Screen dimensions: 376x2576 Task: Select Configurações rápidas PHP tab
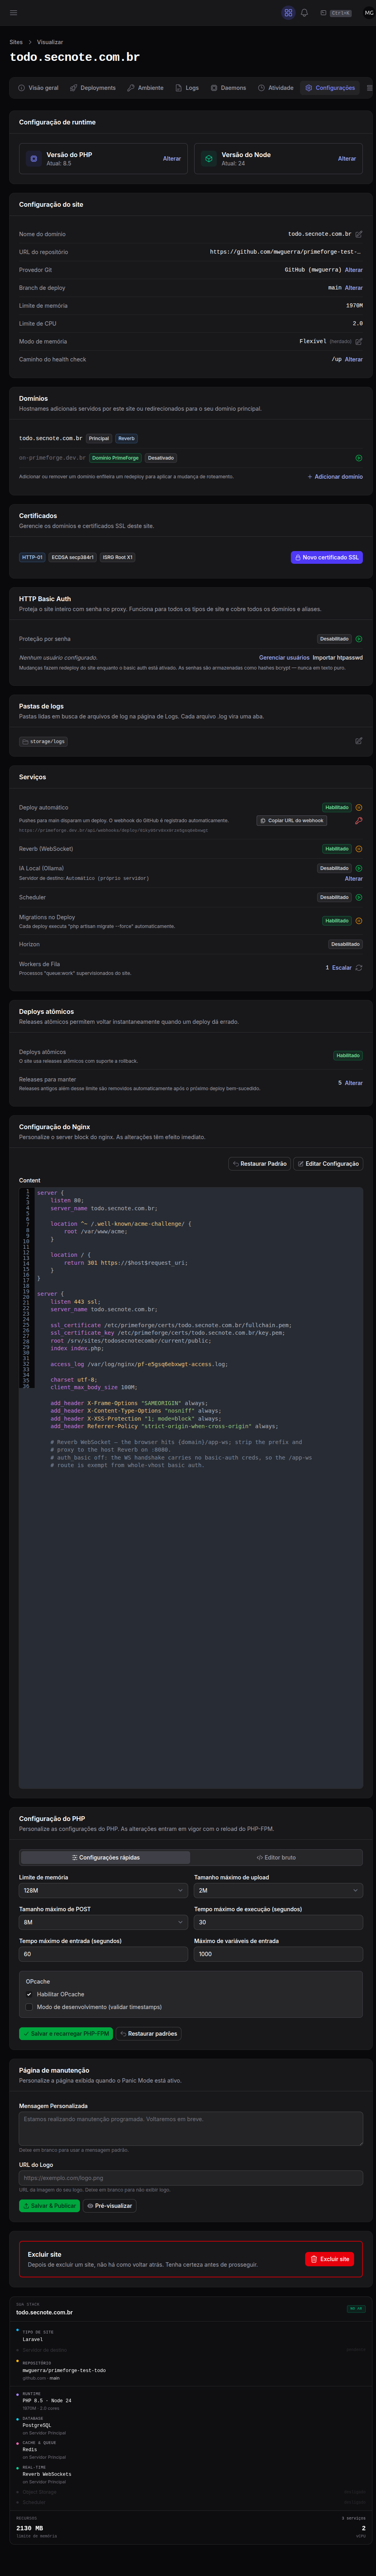[x=105, y=1858]
